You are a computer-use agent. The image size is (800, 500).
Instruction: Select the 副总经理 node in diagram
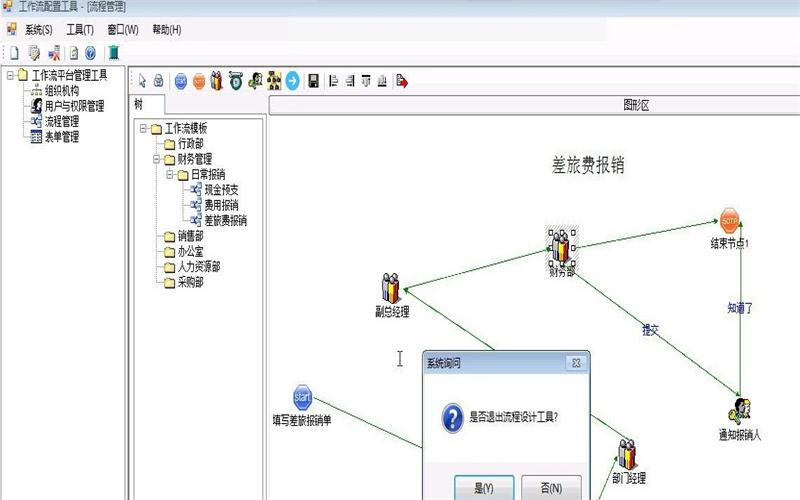point(391,288)
